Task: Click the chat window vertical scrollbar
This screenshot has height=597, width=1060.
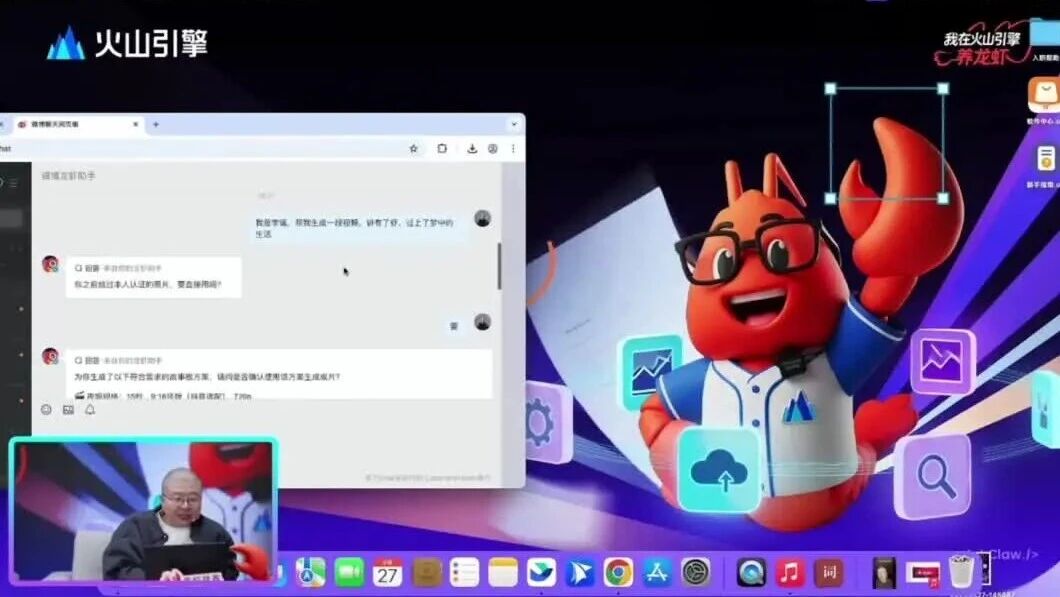Action: point(500,266)
